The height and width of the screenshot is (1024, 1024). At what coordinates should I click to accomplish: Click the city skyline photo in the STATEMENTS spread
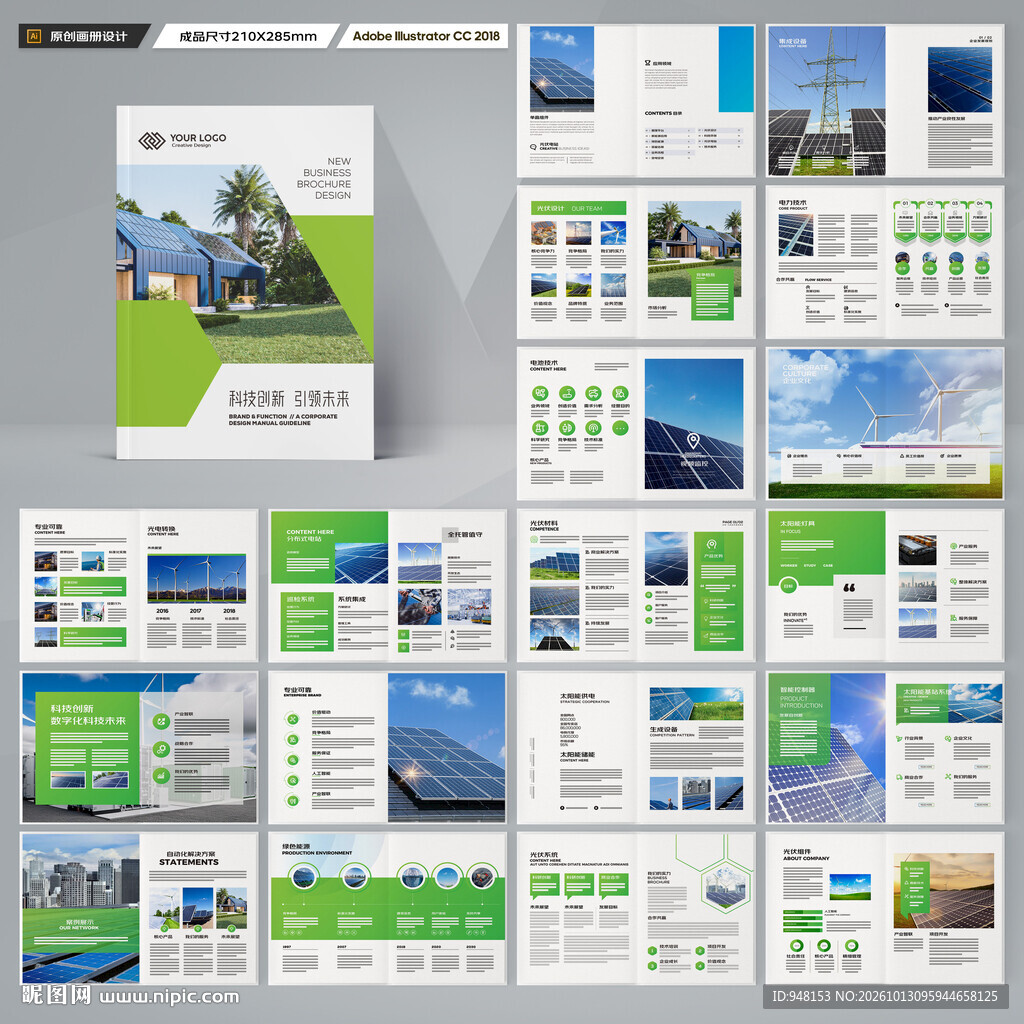(81, 869)
